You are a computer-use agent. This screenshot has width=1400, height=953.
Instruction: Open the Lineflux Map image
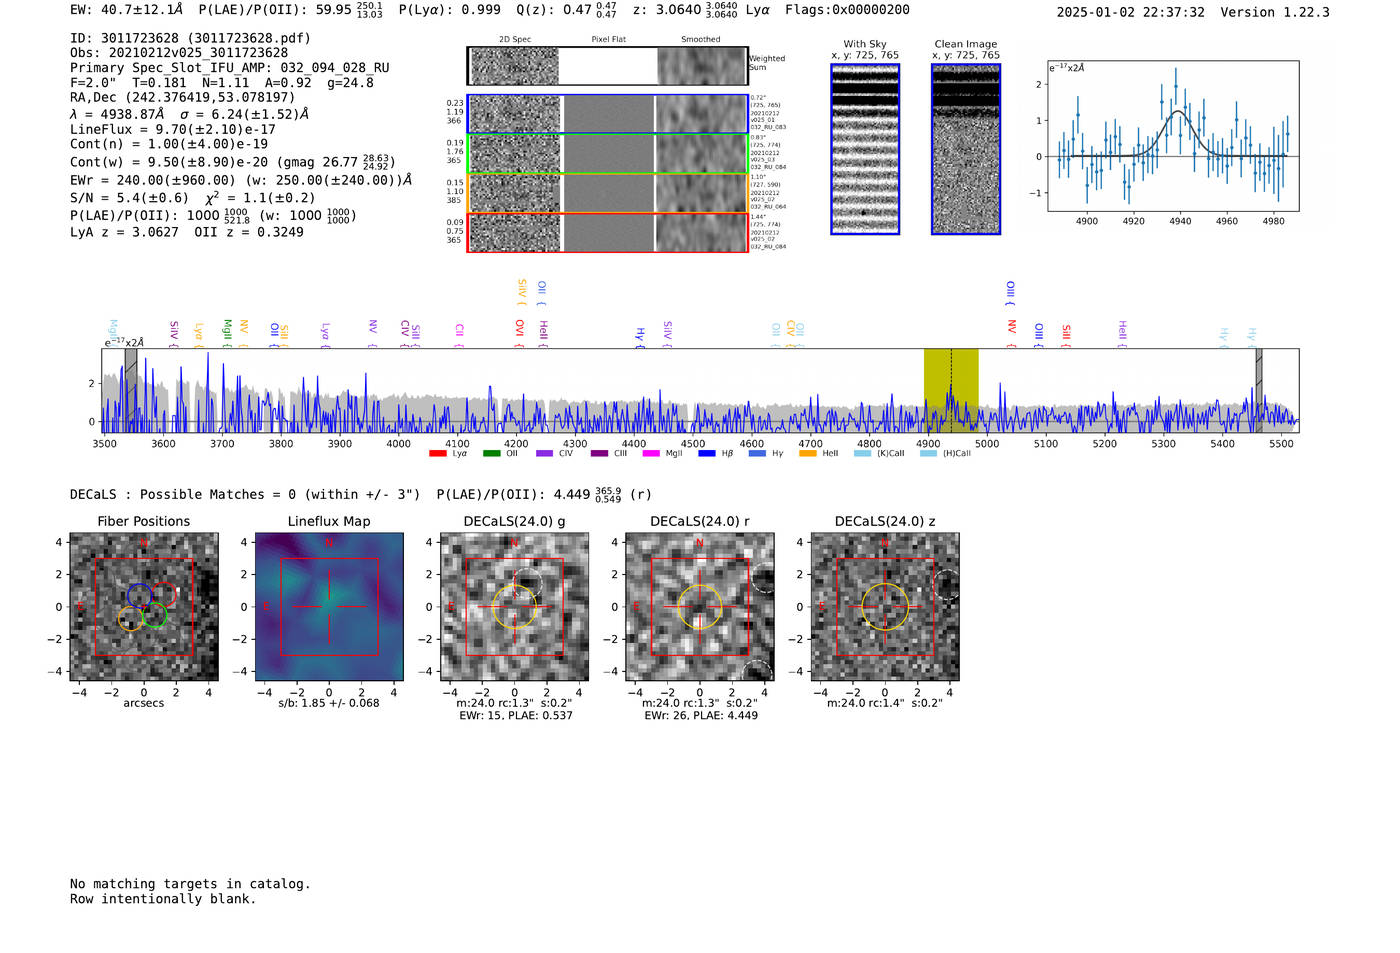click(x=329, y=607)
